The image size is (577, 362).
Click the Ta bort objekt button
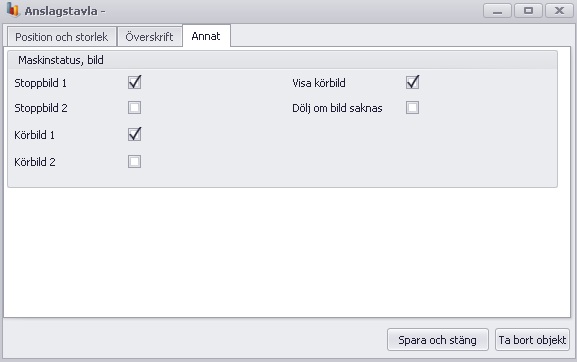coord(532,340)
